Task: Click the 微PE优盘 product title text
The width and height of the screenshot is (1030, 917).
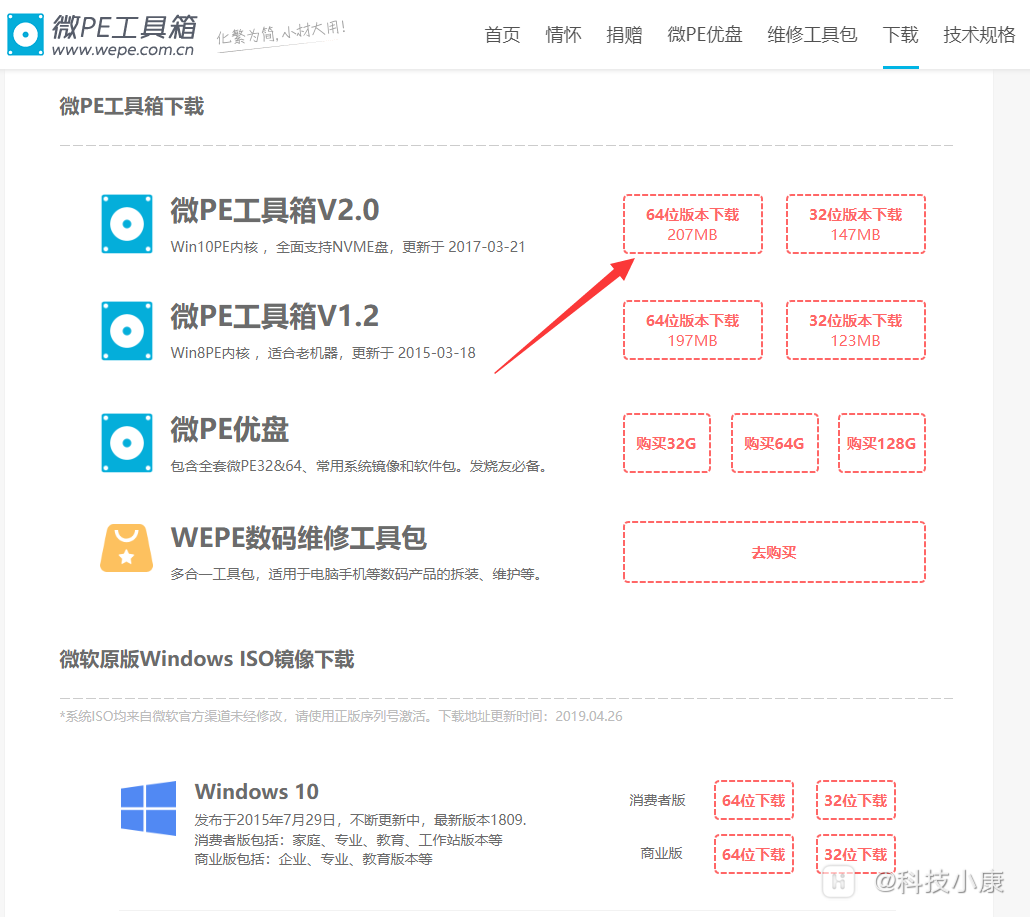Action: [x=229, y=430]
